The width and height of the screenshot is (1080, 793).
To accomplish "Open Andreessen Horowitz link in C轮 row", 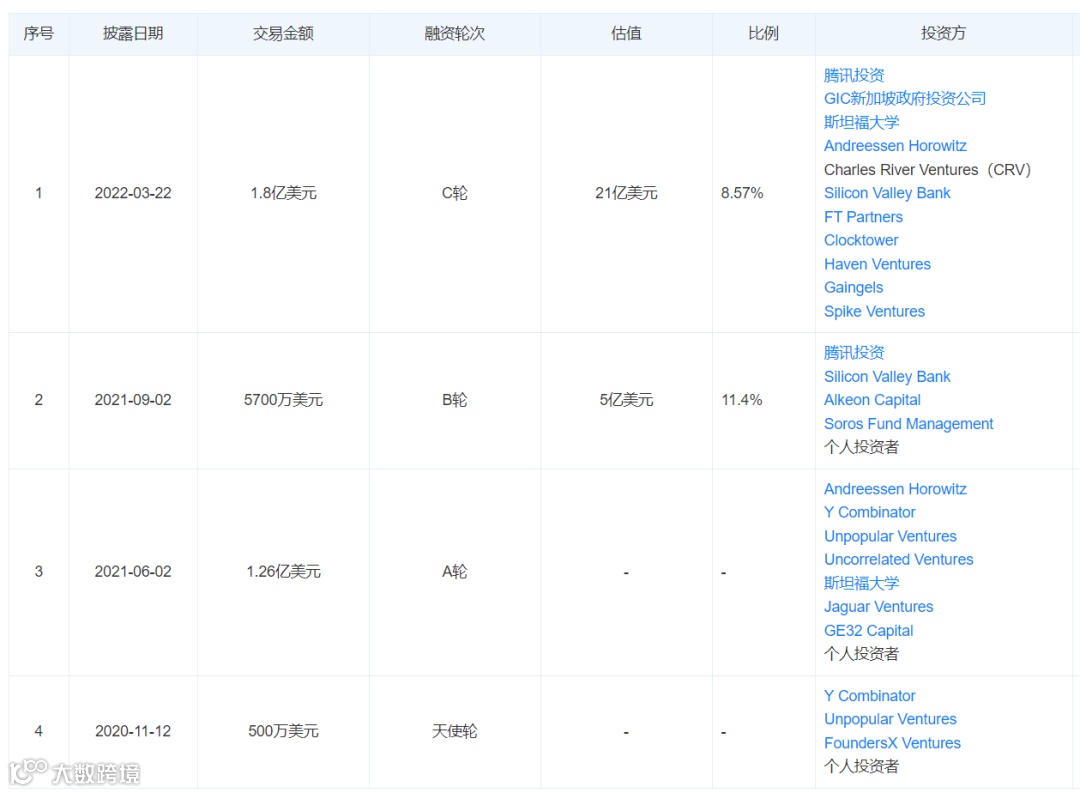I will click(895, 146).
